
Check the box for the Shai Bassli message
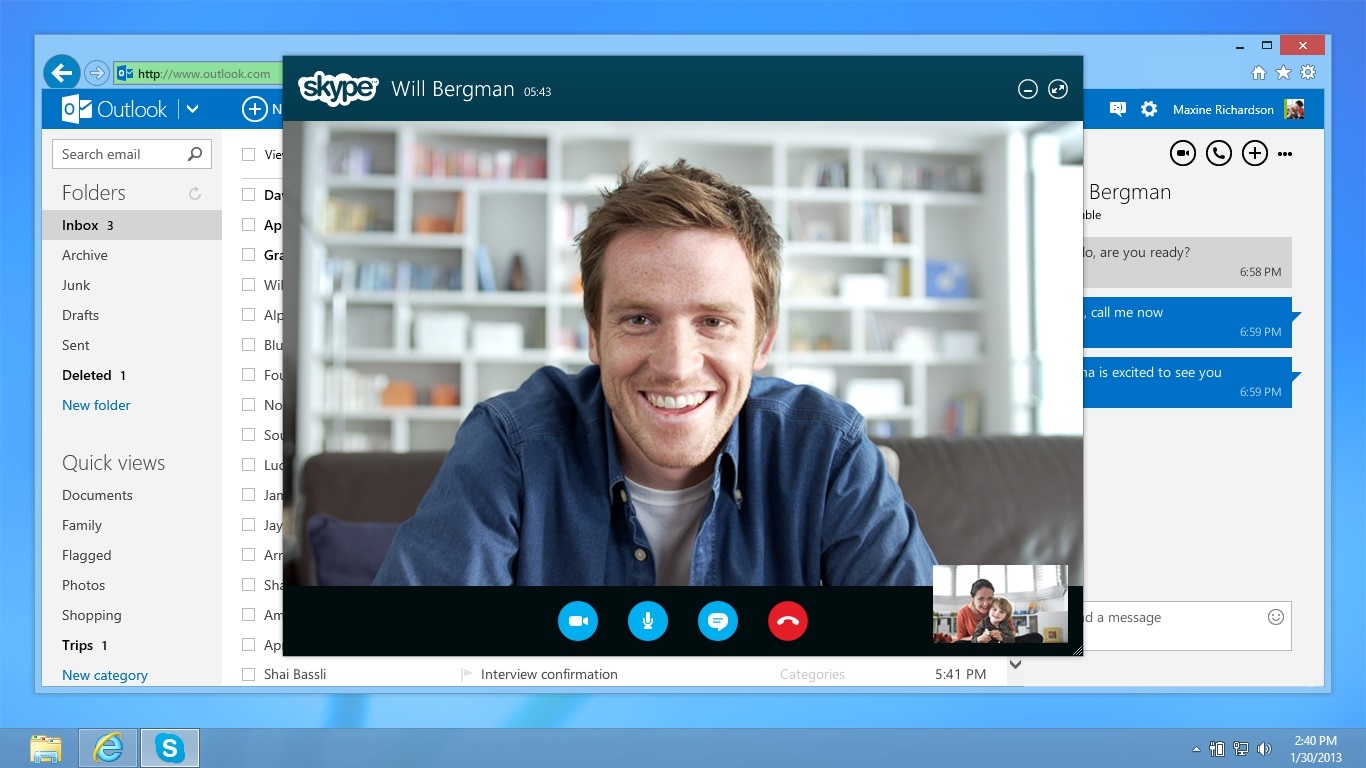click(x=248, y=675)
